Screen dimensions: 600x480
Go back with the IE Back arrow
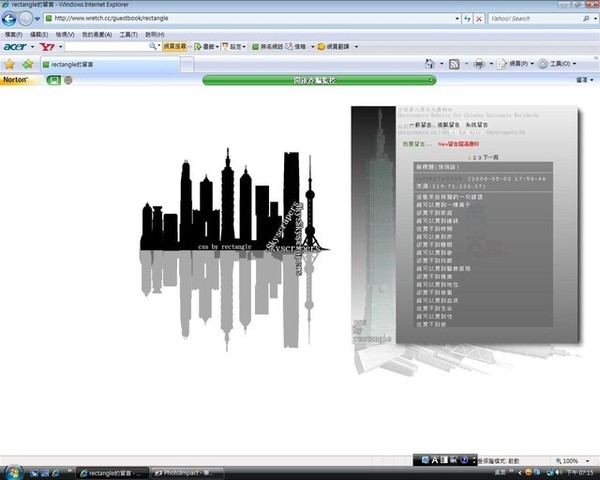tap(9, 18)
